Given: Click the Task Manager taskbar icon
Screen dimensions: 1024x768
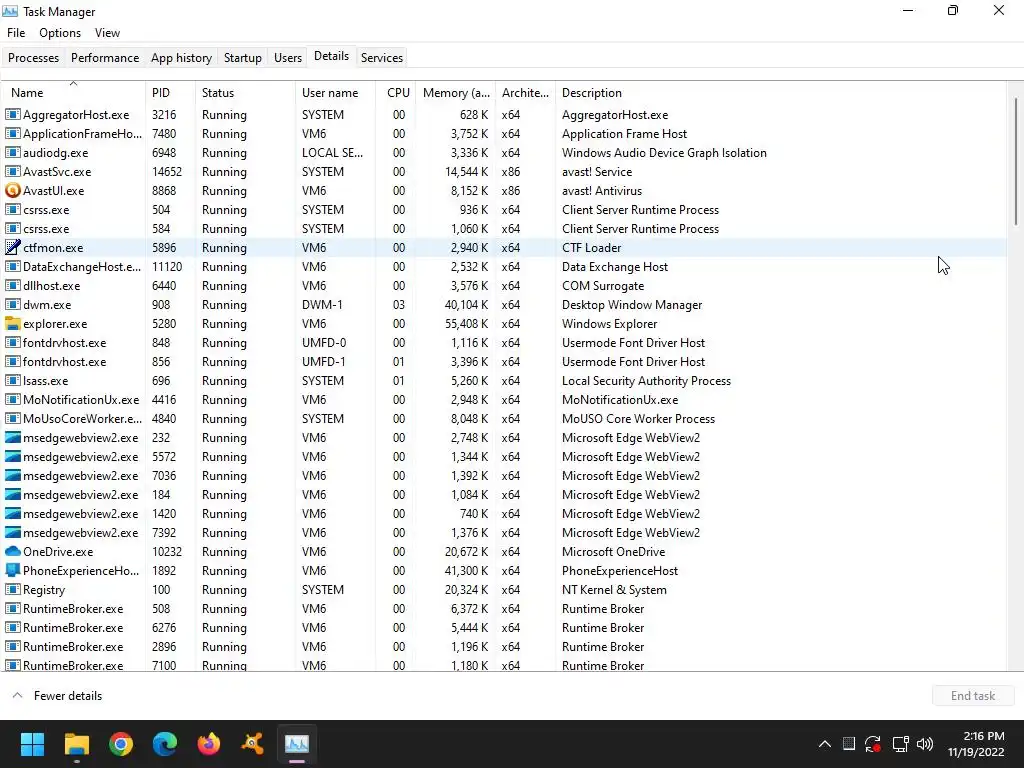Looking at the screenshot, I should (296, 744).
